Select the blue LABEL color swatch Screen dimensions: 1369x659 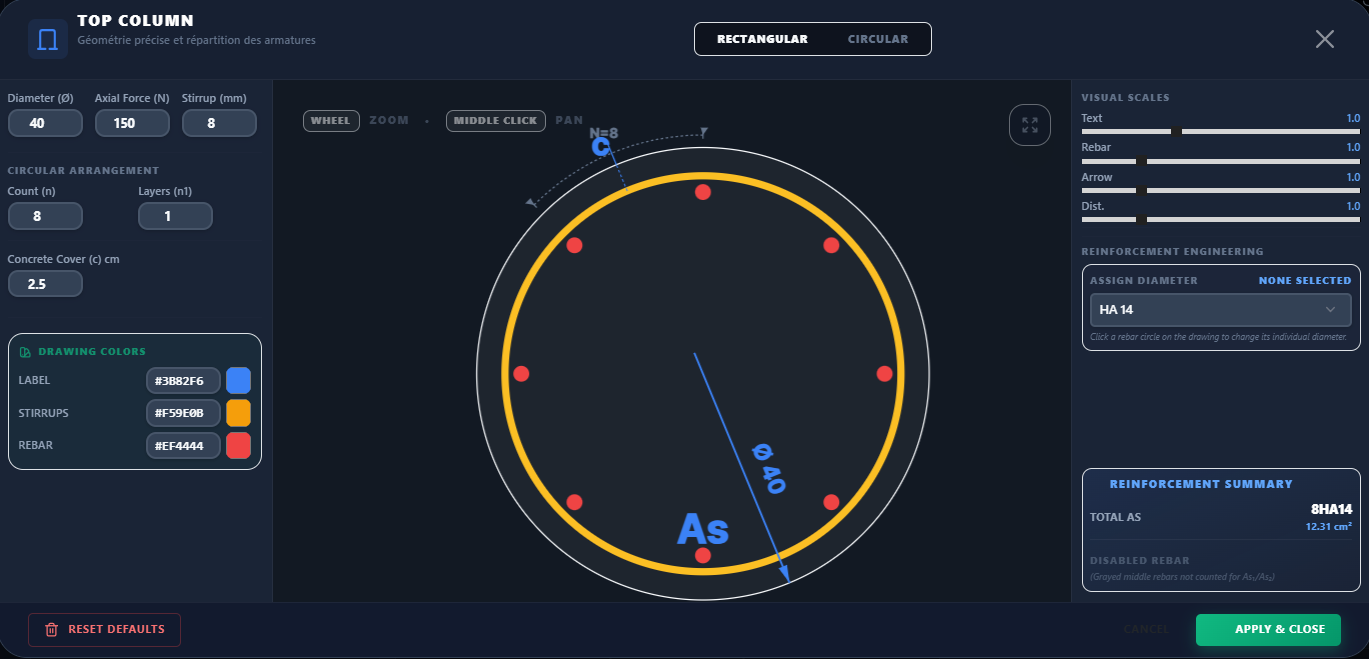click(x=238, y=380)
